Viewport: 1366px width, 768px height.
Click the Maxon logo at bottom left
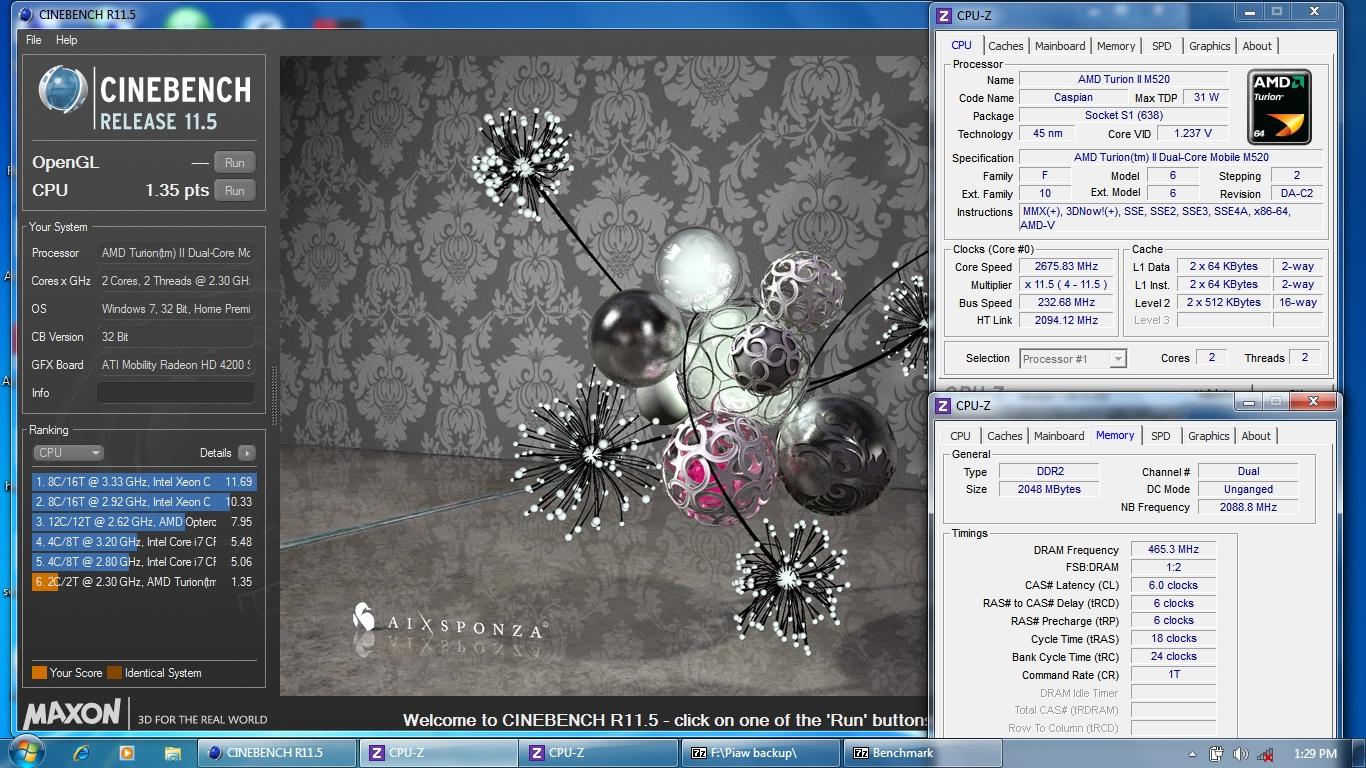[72, 714]
